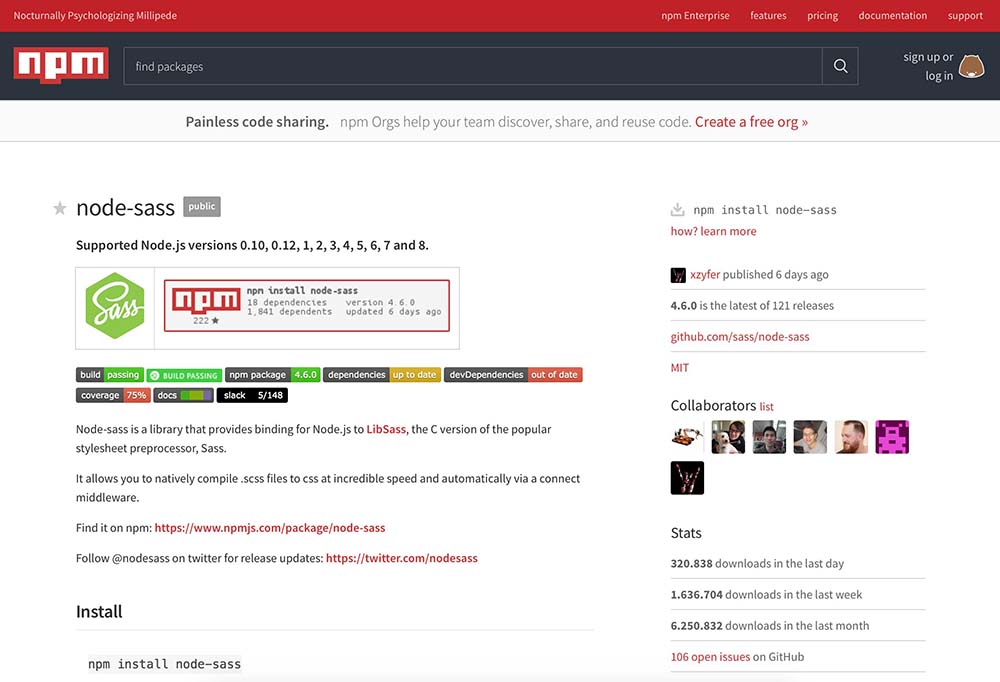Click the build passing badge
1000x682 pixels.
click(110, 375)
